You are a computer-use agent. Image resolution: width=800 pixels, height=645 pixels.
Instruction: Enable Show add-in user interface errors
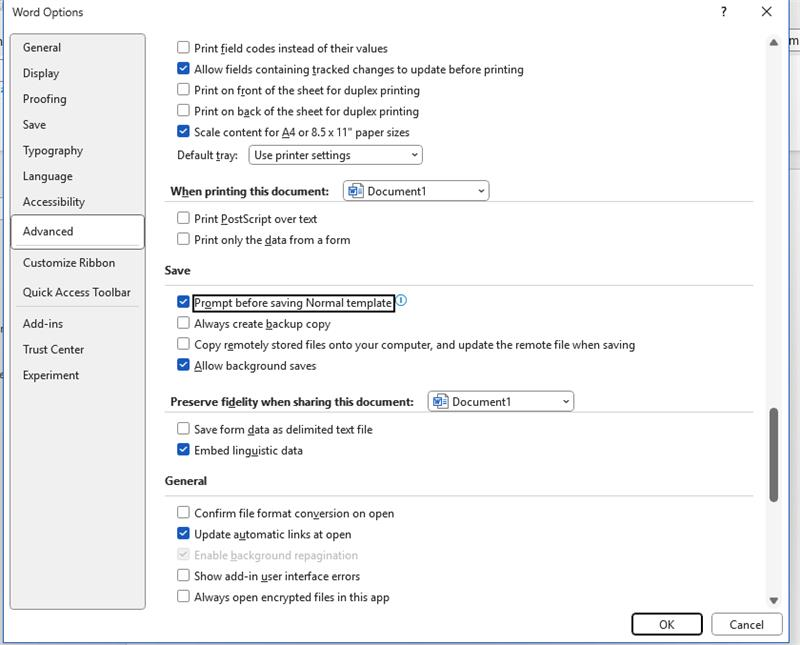coord(181,576)
